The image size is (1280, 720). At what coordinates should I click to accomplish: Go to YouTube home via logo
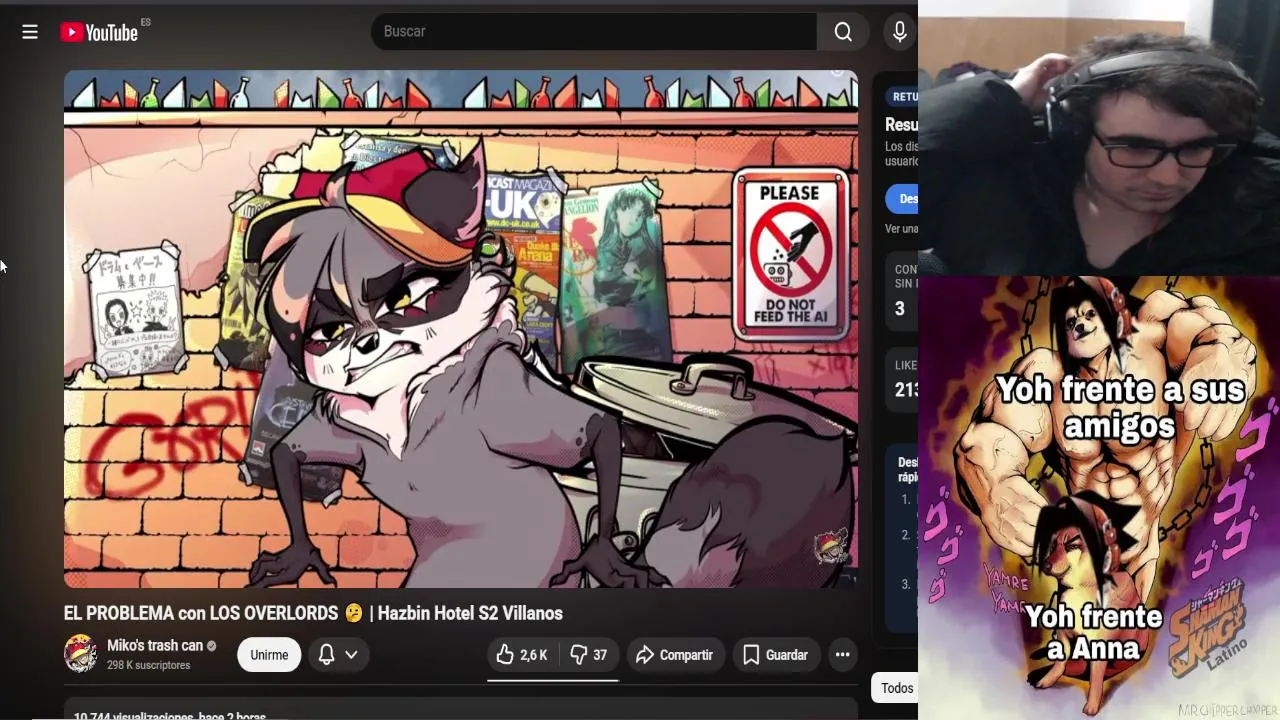[99, 32]
